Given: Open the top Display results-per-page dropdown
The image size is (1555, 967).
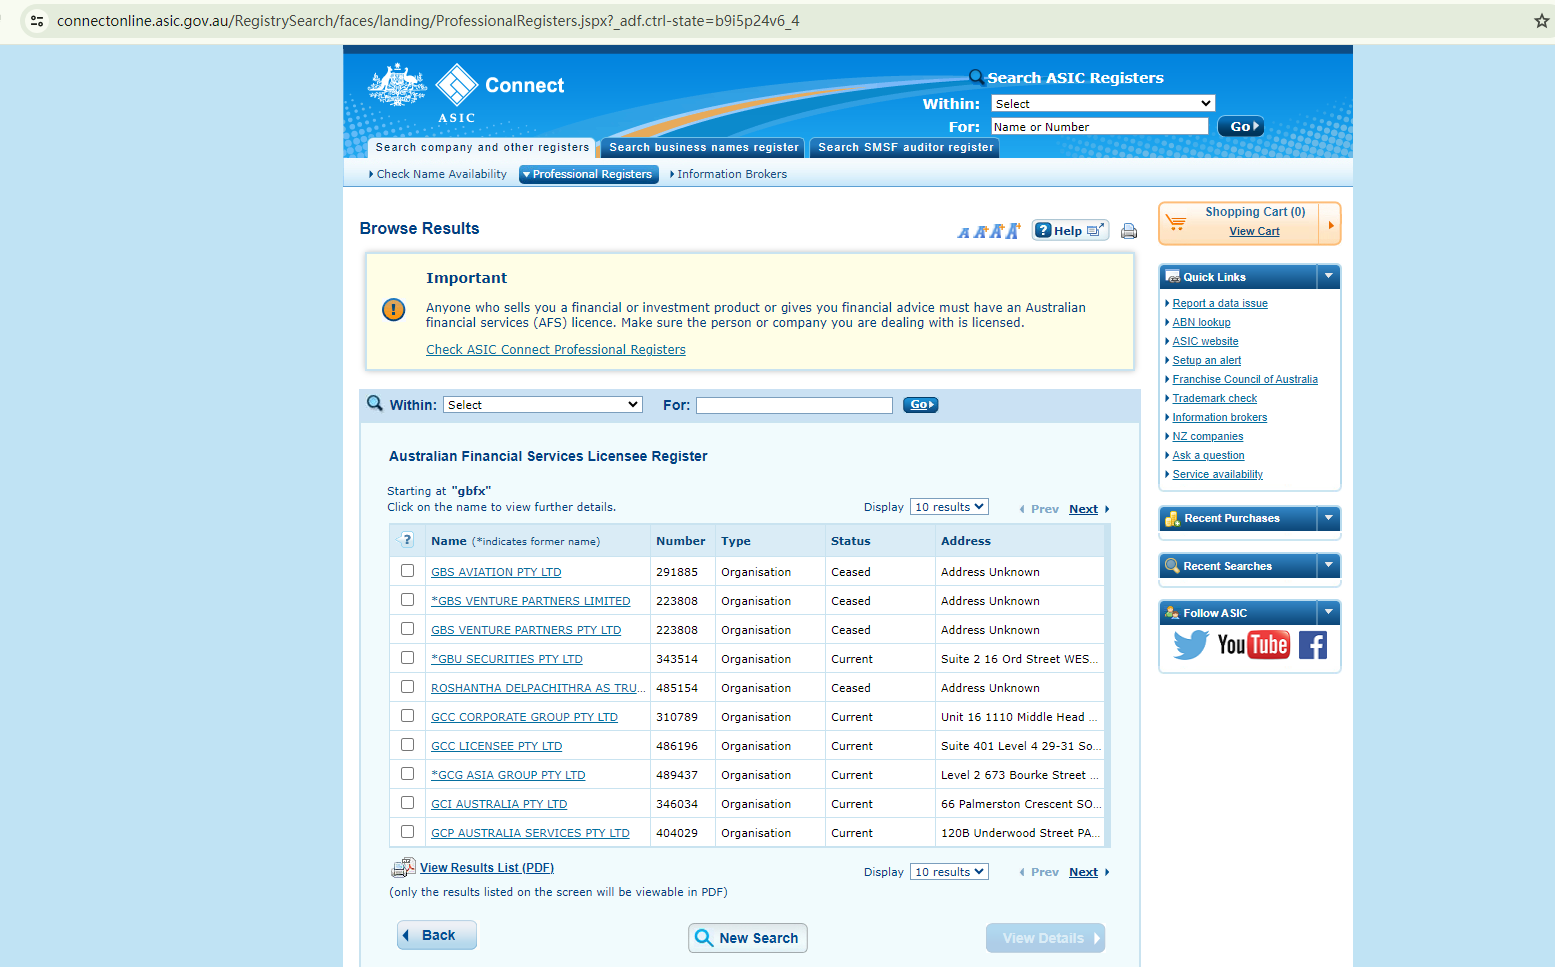Looking at the screenshot, I should click(949, 507).
